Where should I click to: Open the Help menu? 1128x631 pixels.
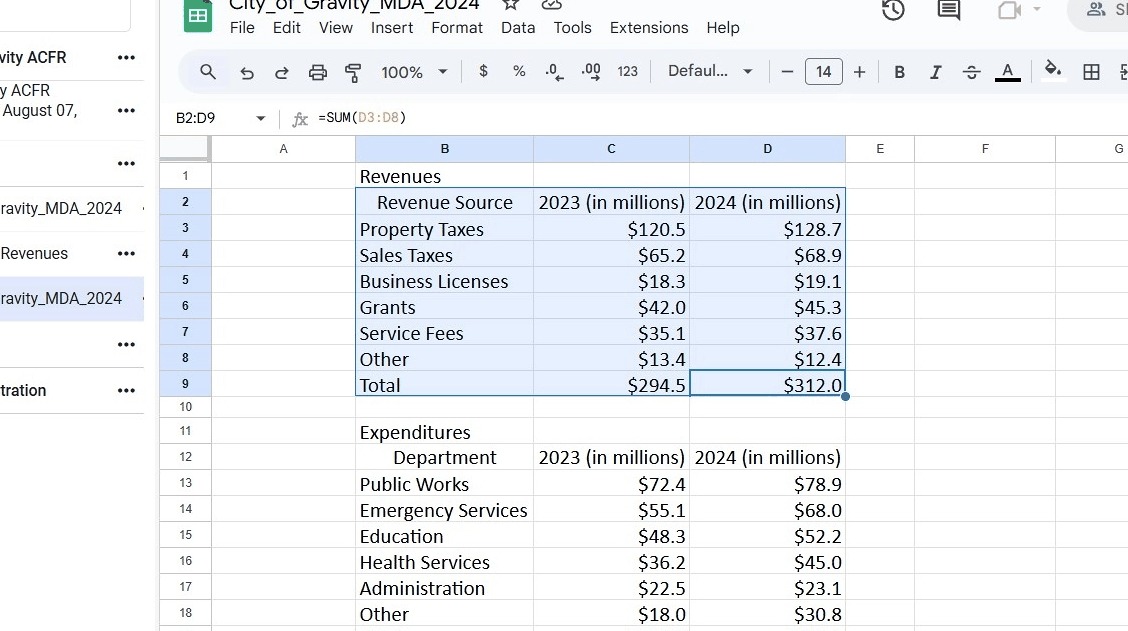(x=722, y=27)
